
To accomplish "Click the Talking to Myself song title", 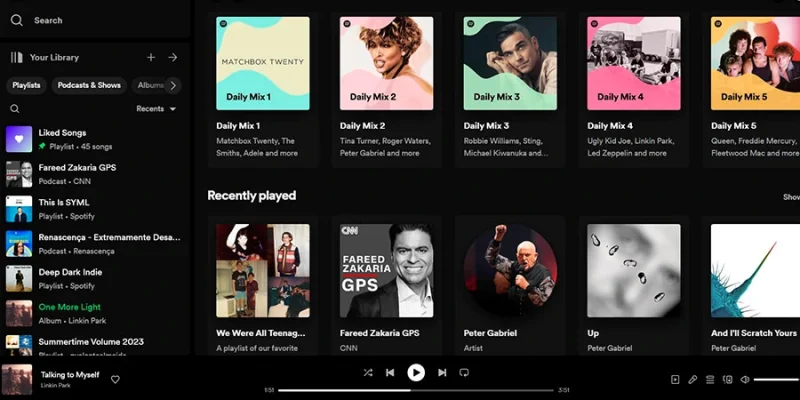I will pos(70,374).
